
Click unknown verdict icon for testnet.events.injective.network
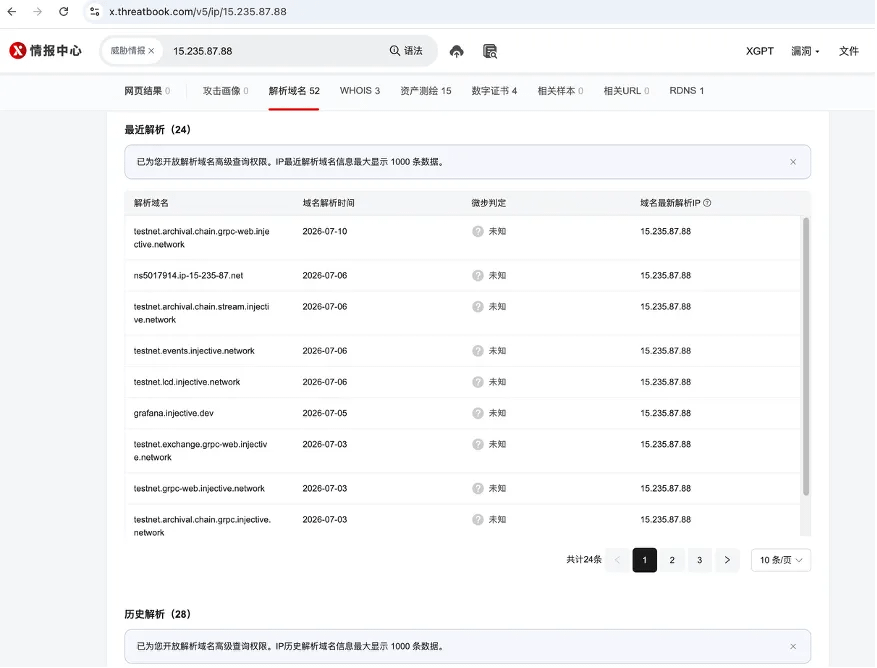pyautogui.click(x=478, y=351)
